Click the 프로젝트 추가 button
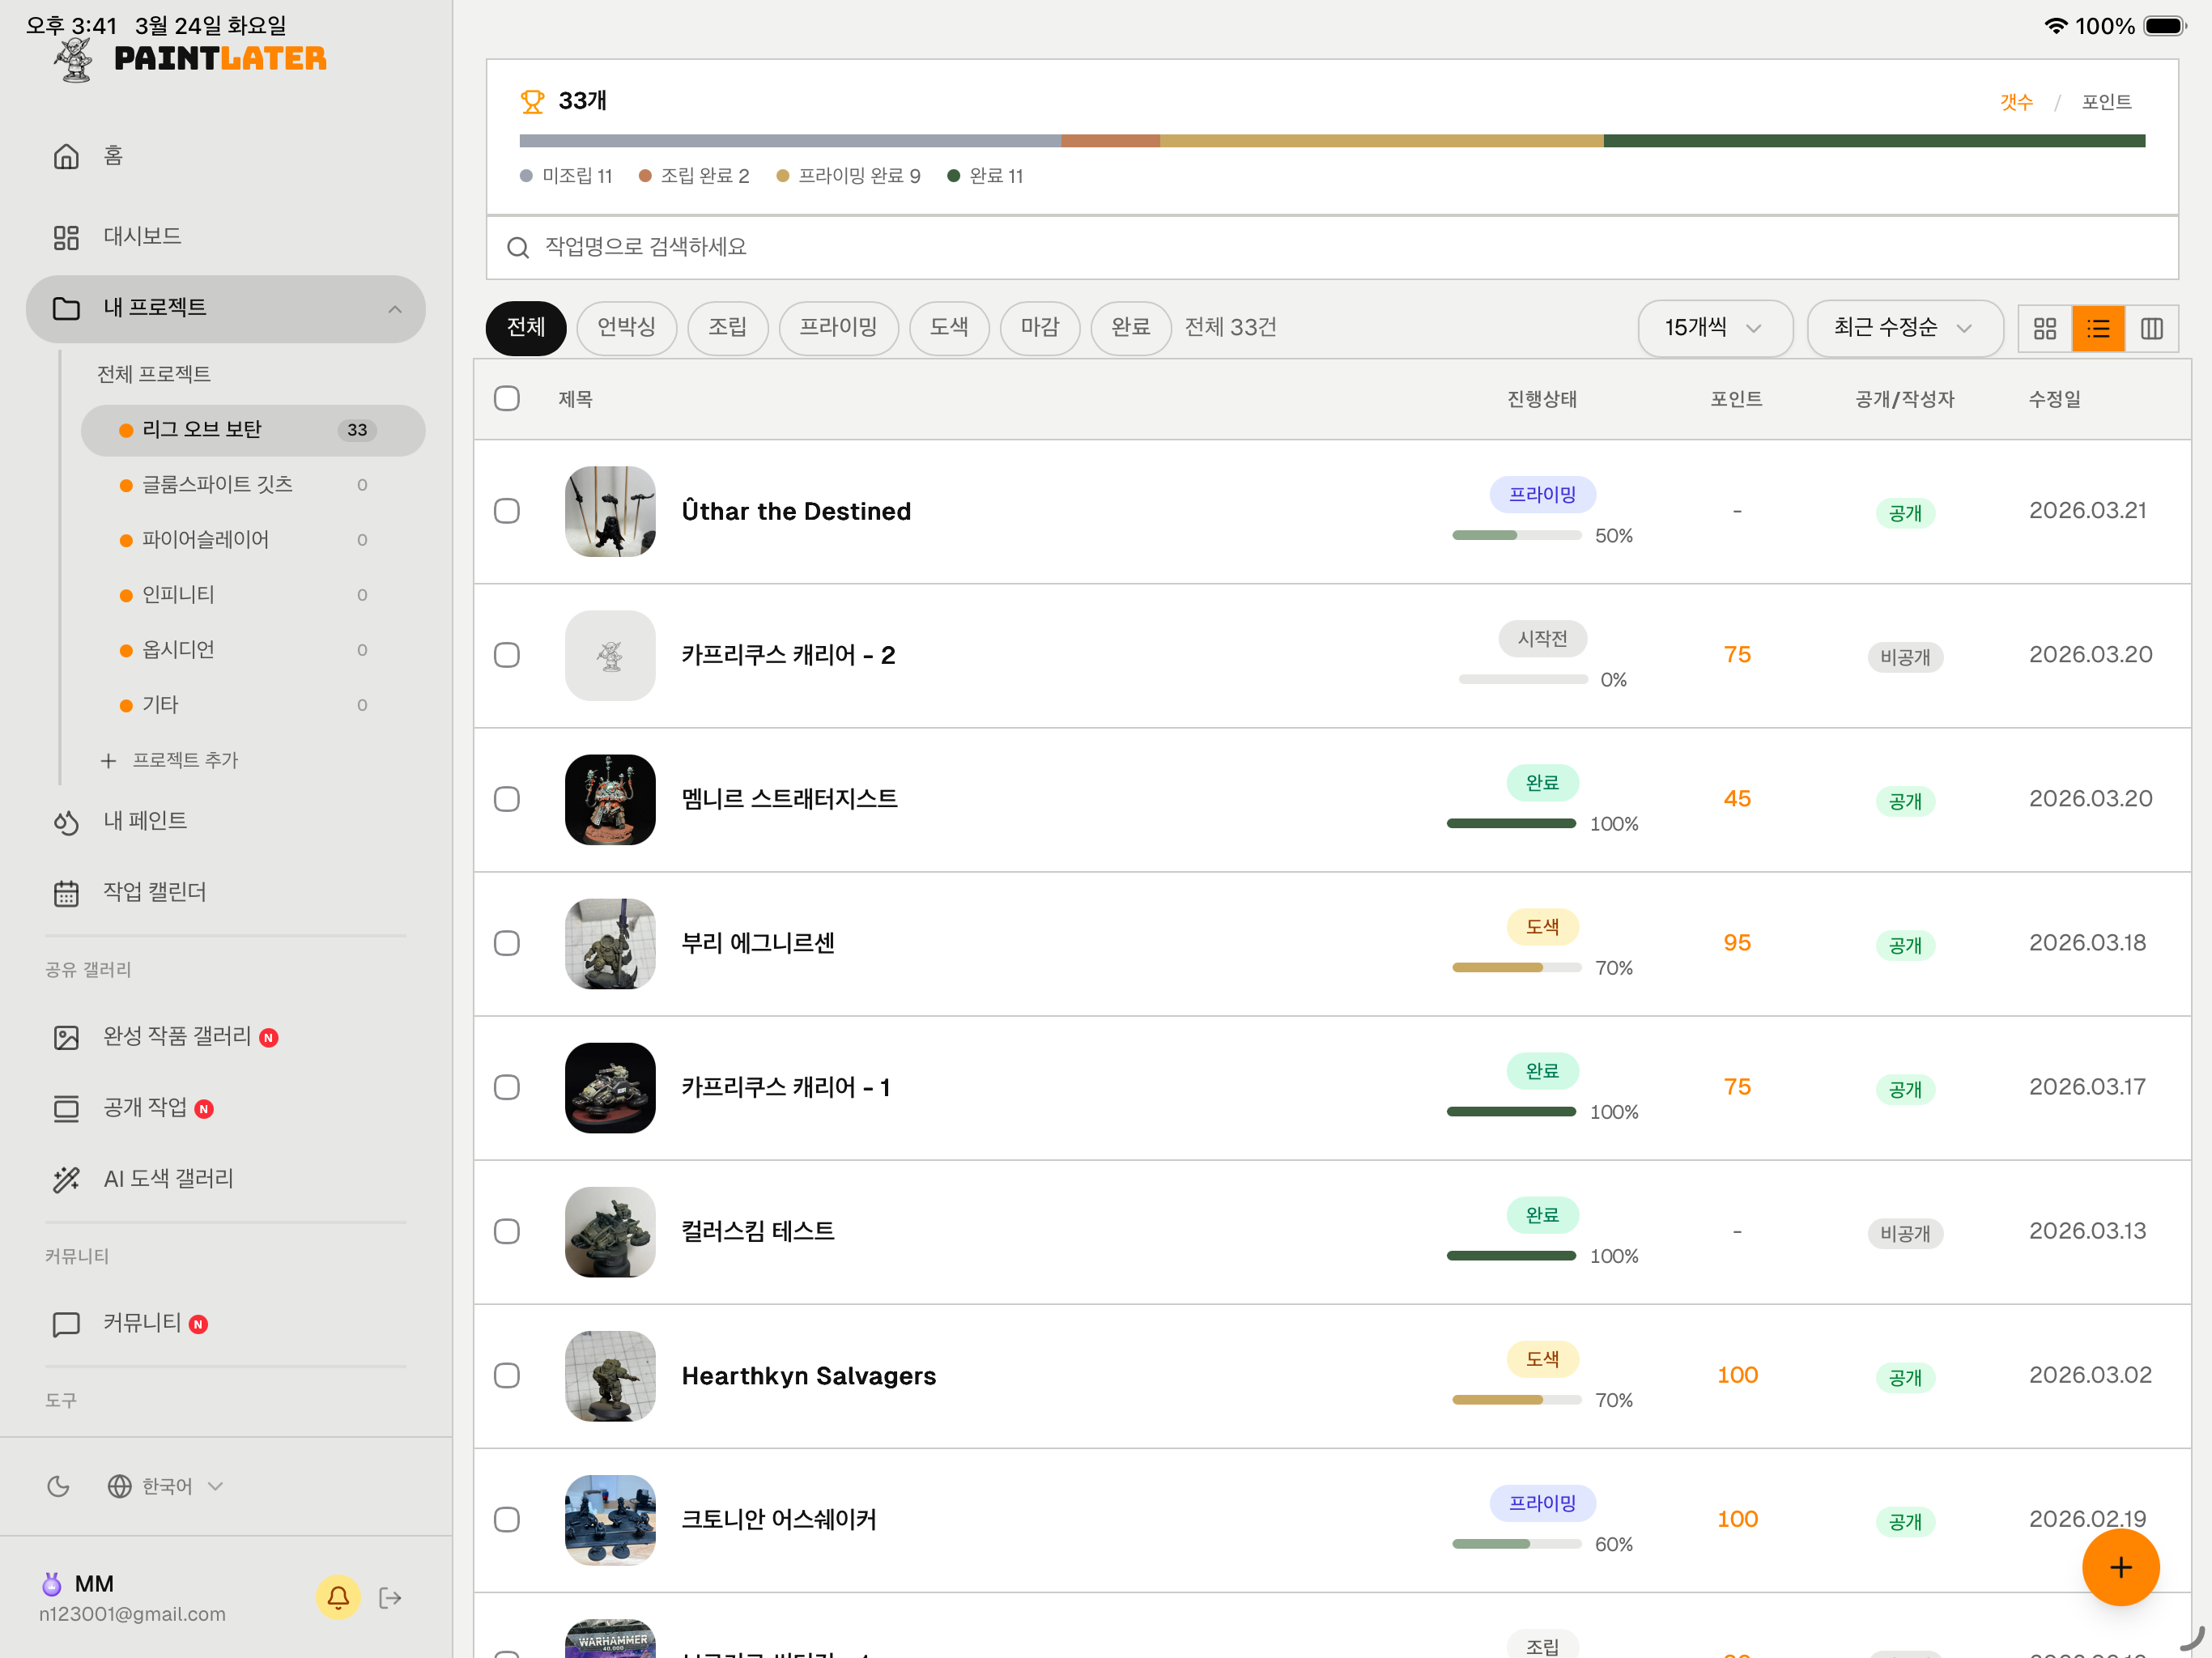Image resolution: width=2212 pixels, height=1658 pixels. (170, 760)
